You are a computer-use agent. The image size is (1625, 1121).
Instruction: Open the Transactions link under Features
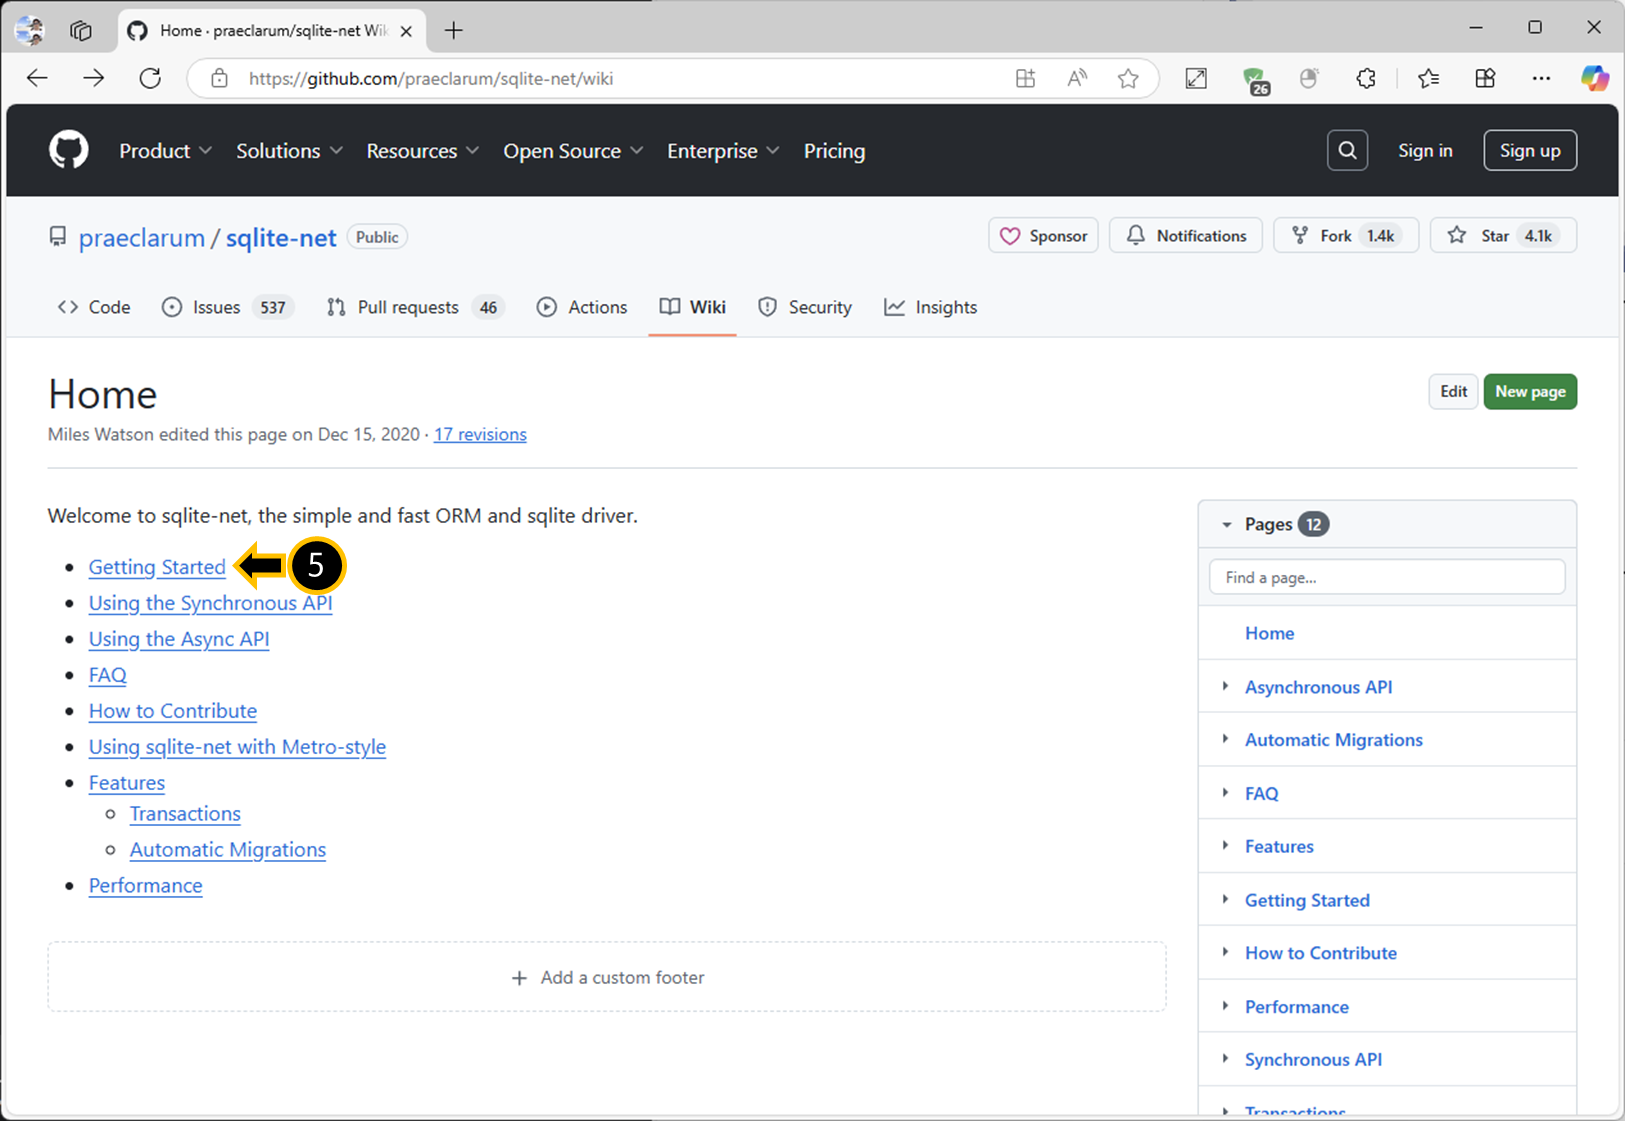pyautogui.click(x=185, y=814)
